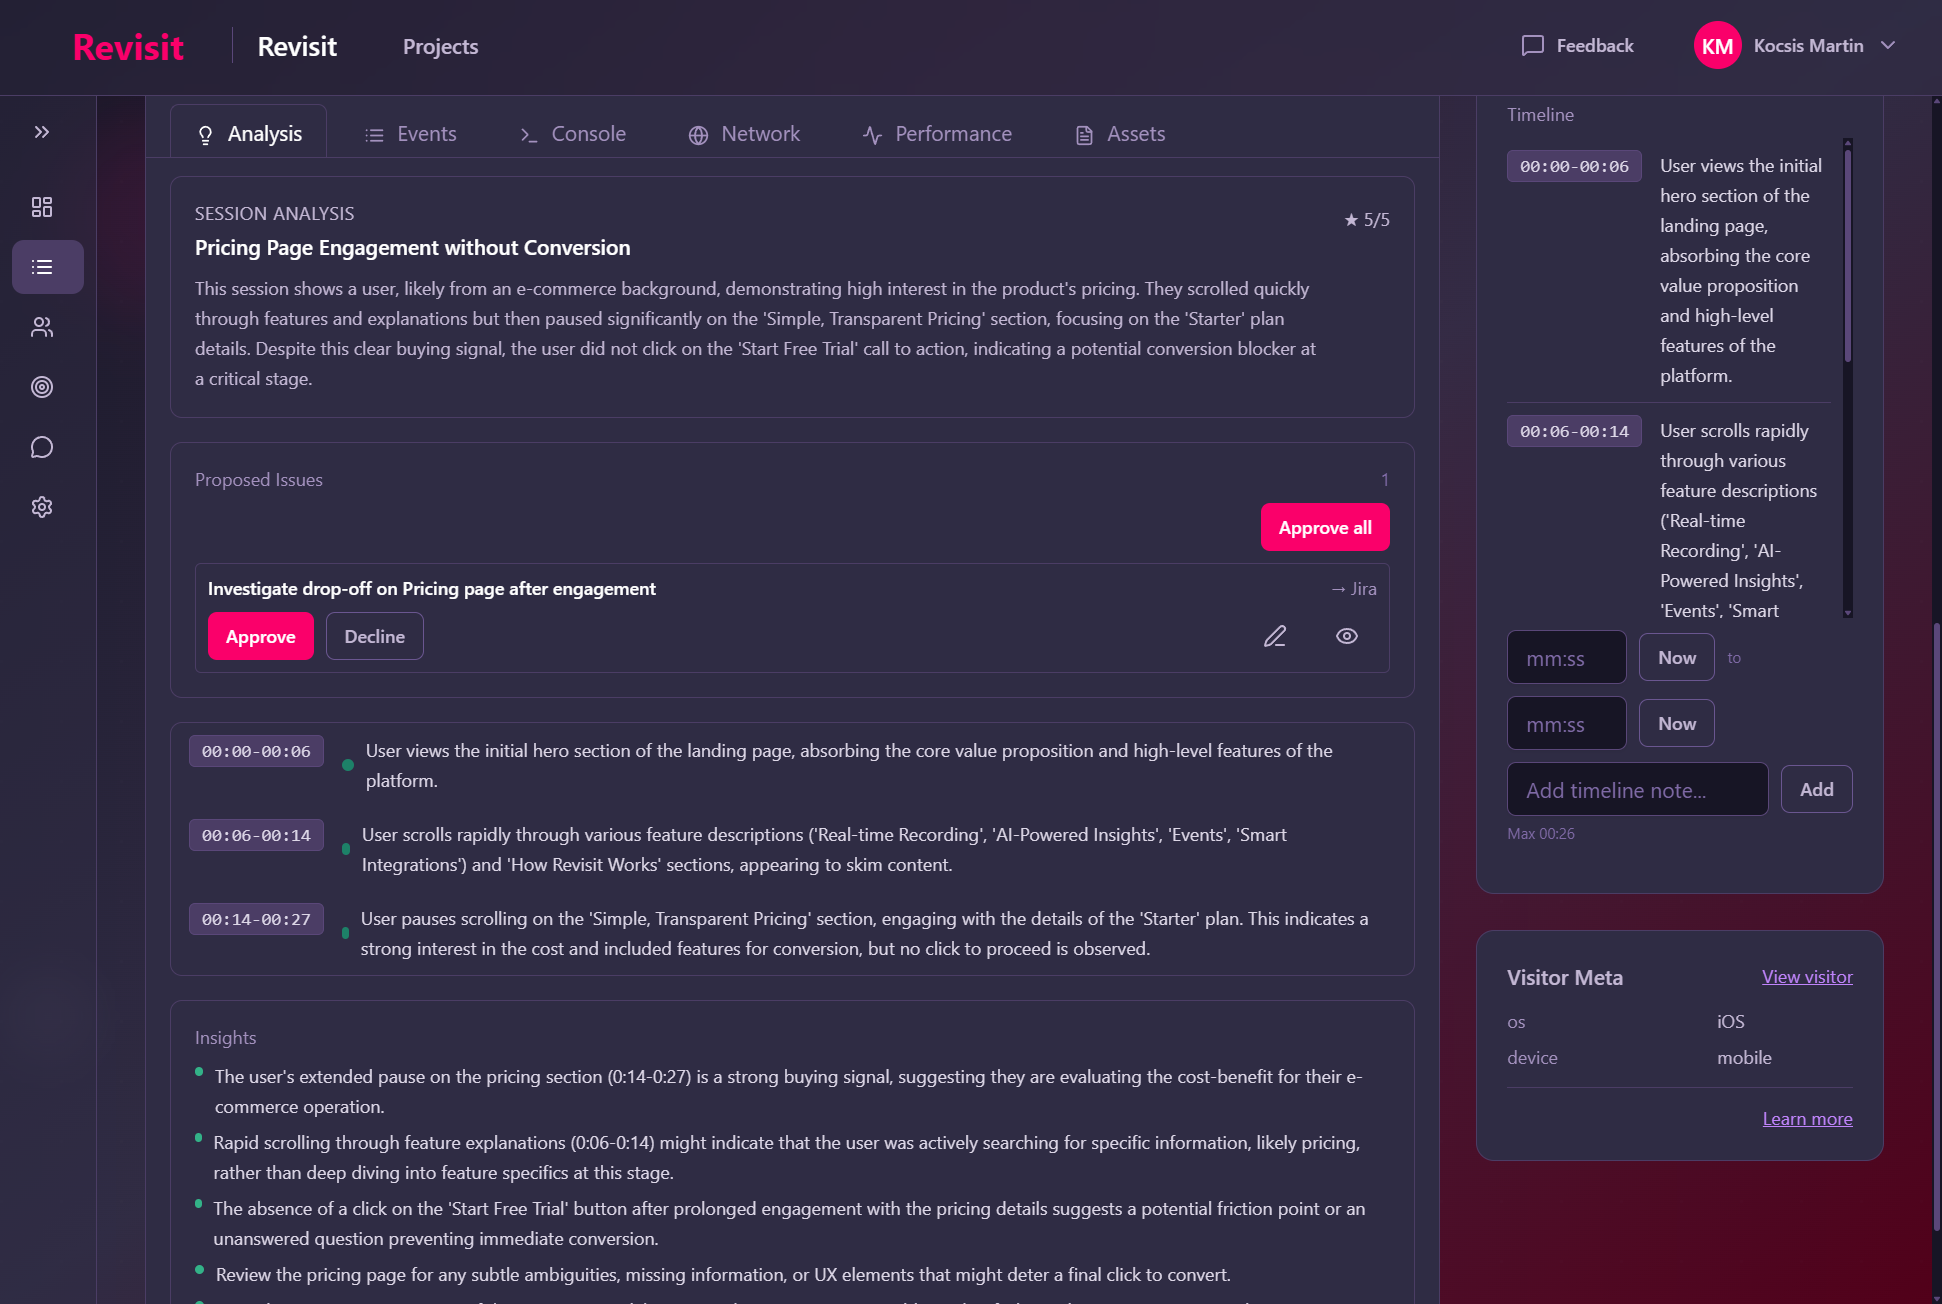Open the View visitor link

[1806, 977]
